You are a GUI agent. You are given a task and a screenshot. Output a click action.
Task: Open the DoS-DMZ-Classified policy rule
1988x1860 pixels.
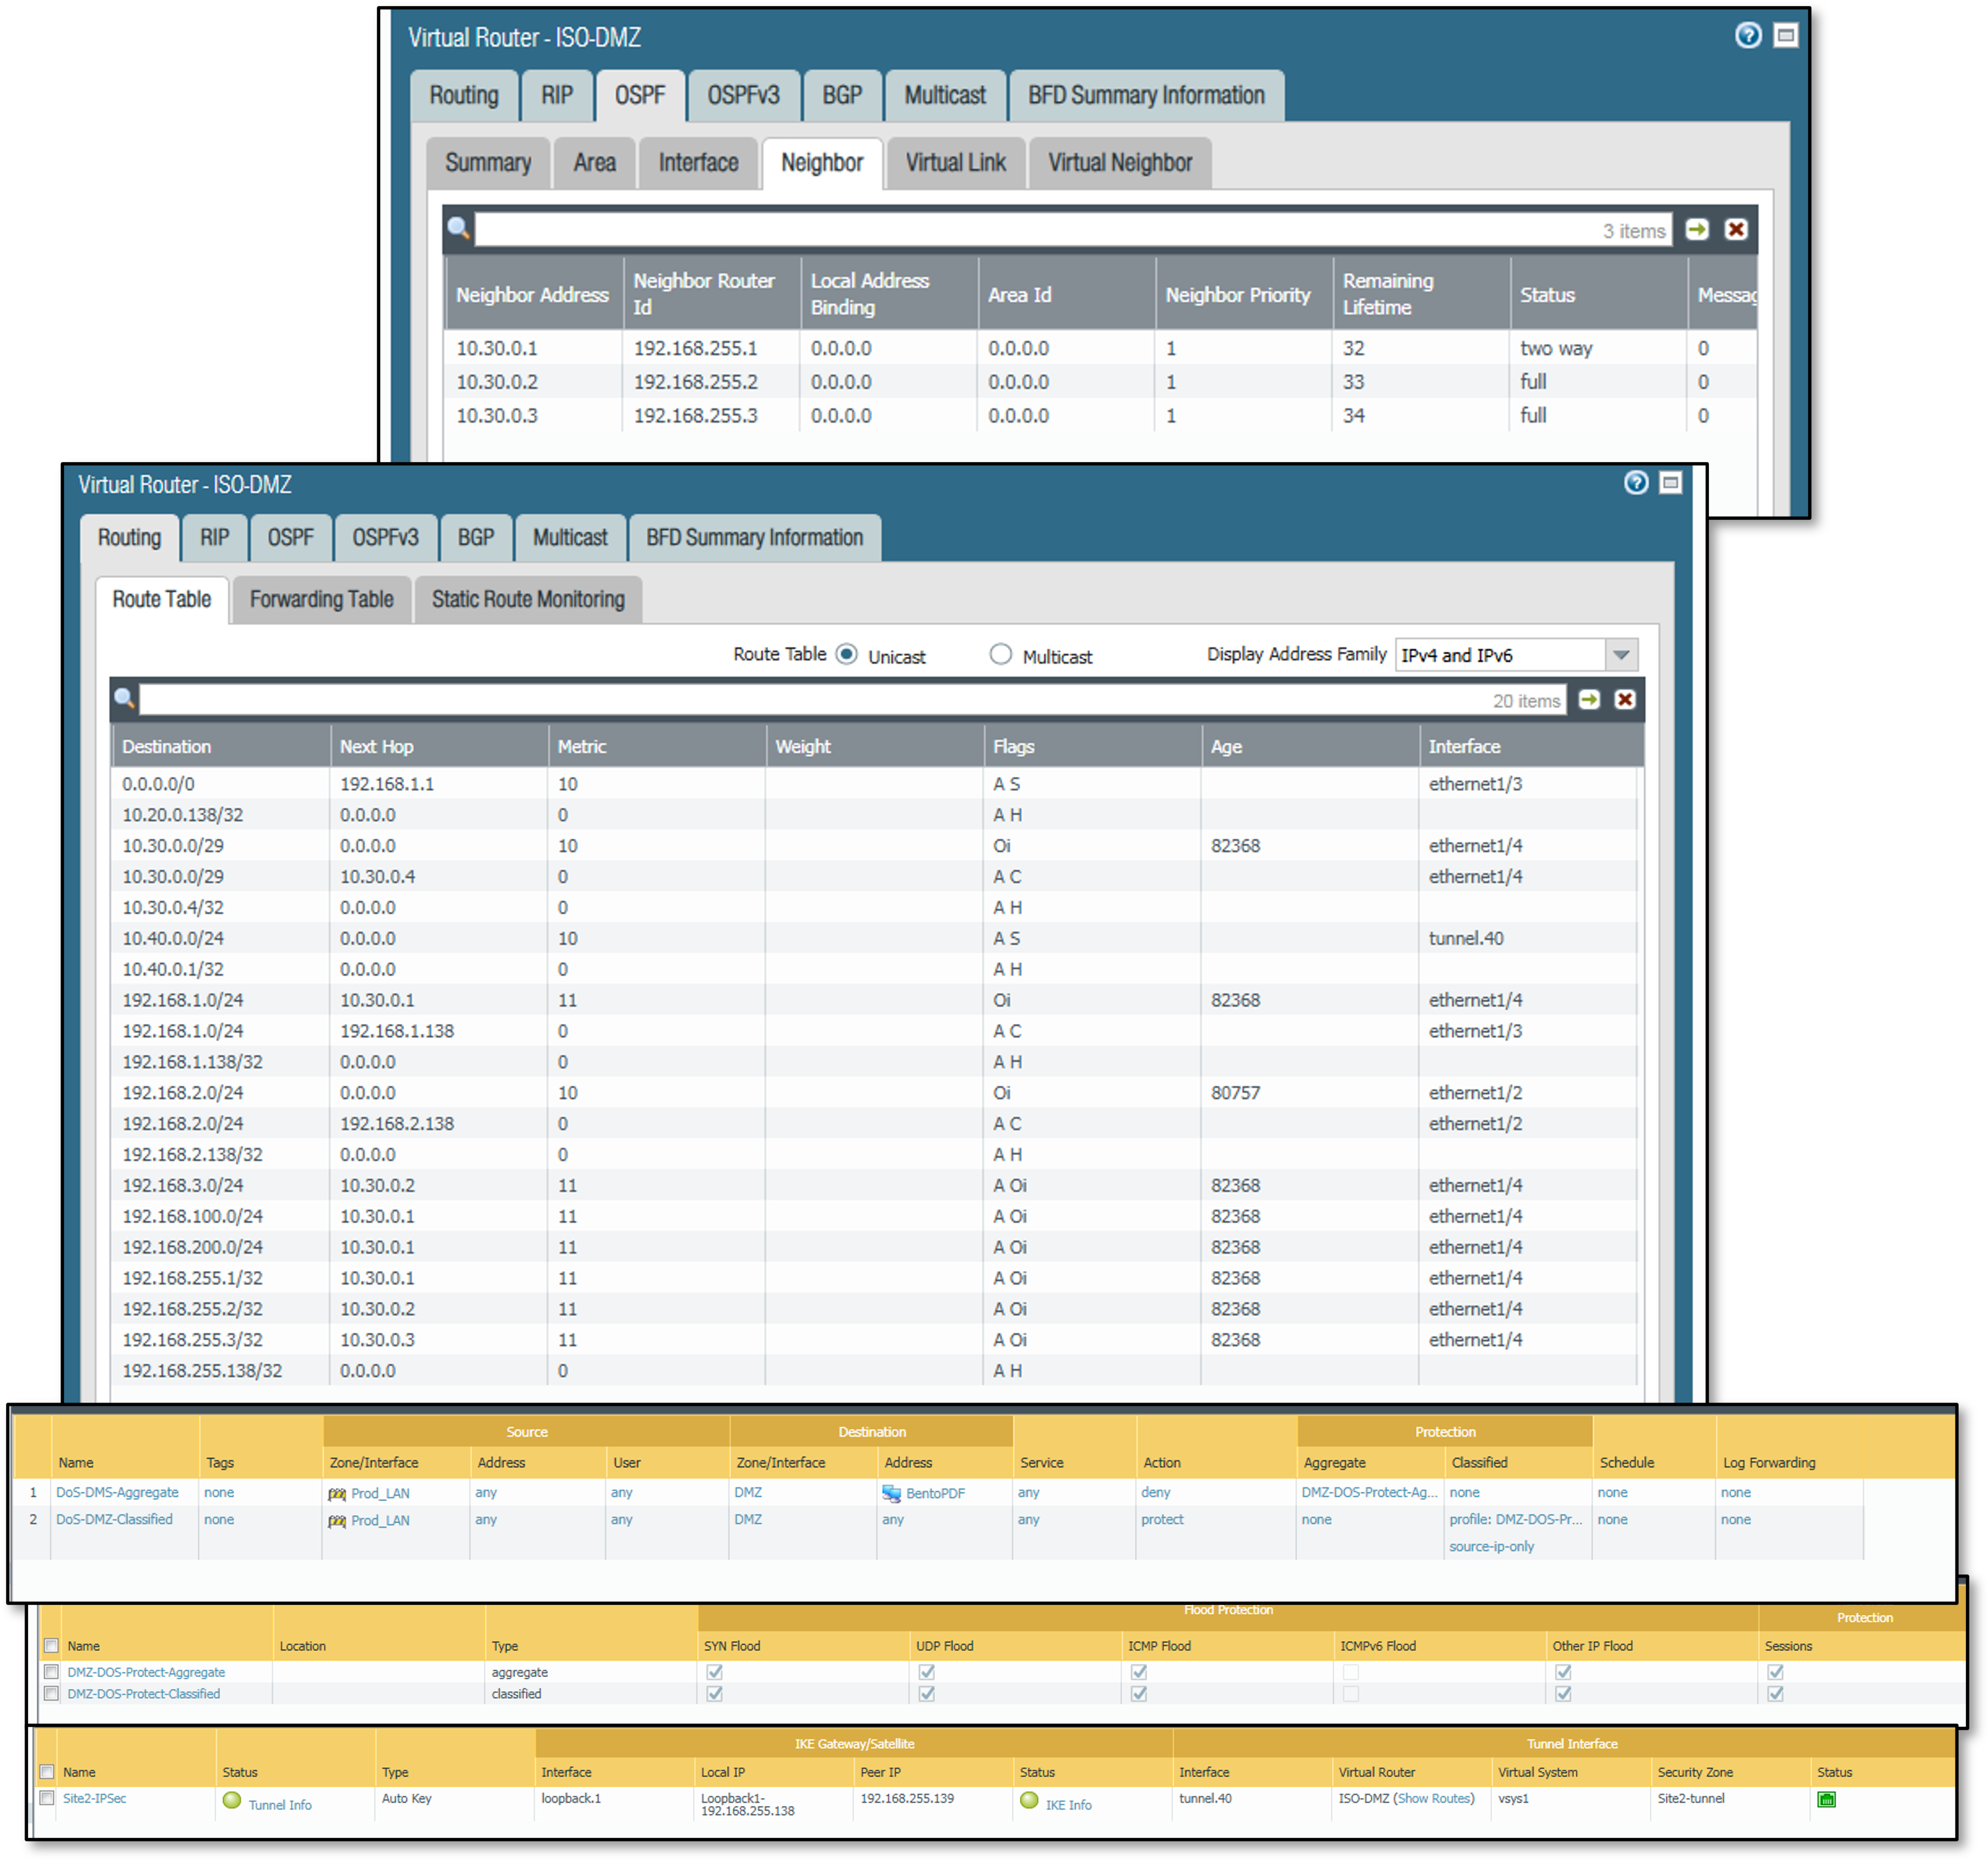click(x=114, y=1519)
